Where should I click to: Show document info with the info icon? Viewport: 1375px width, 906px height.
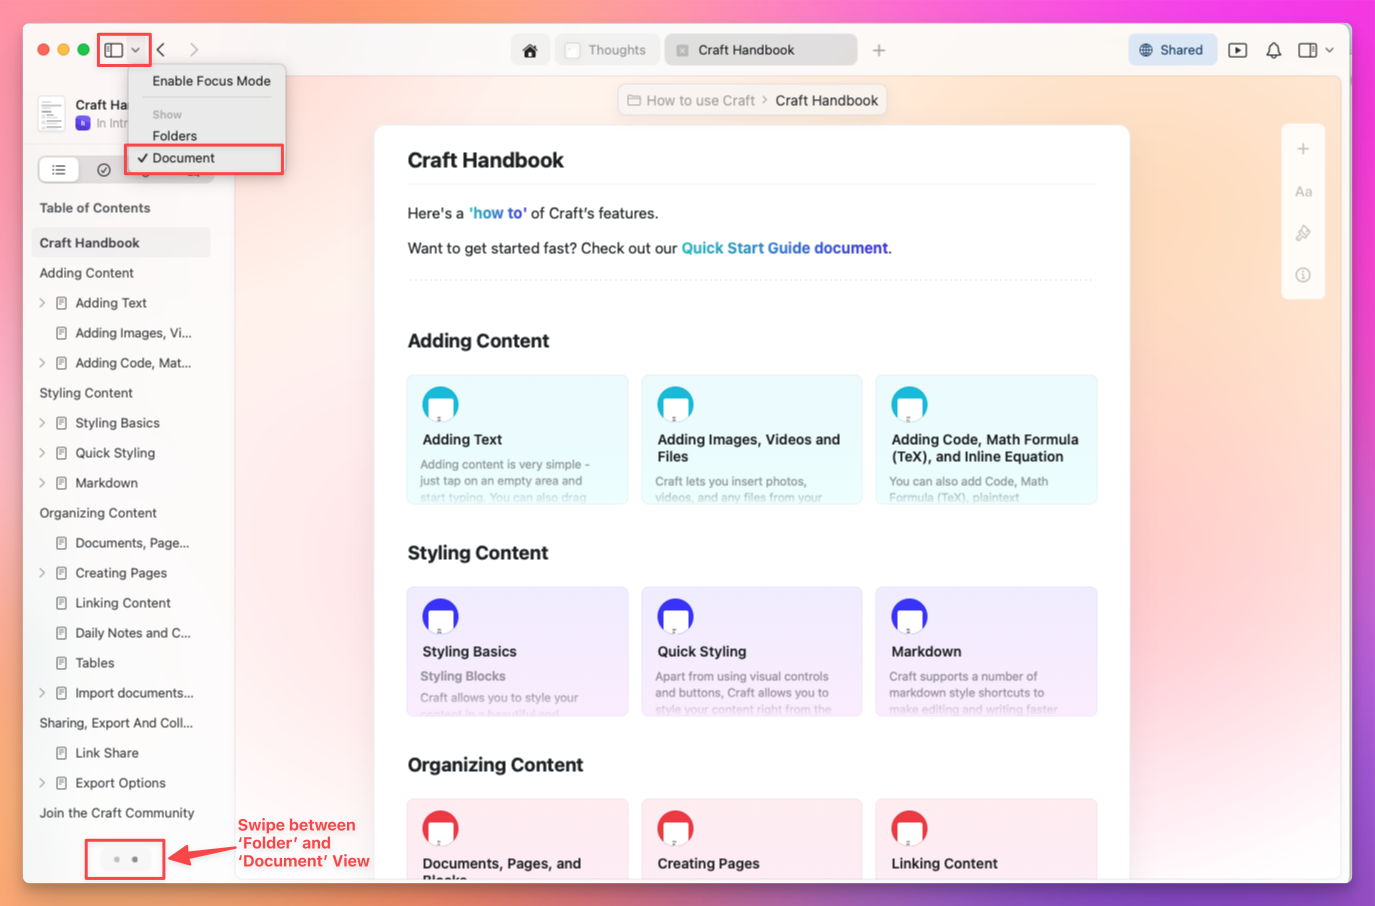[1303, 275]
